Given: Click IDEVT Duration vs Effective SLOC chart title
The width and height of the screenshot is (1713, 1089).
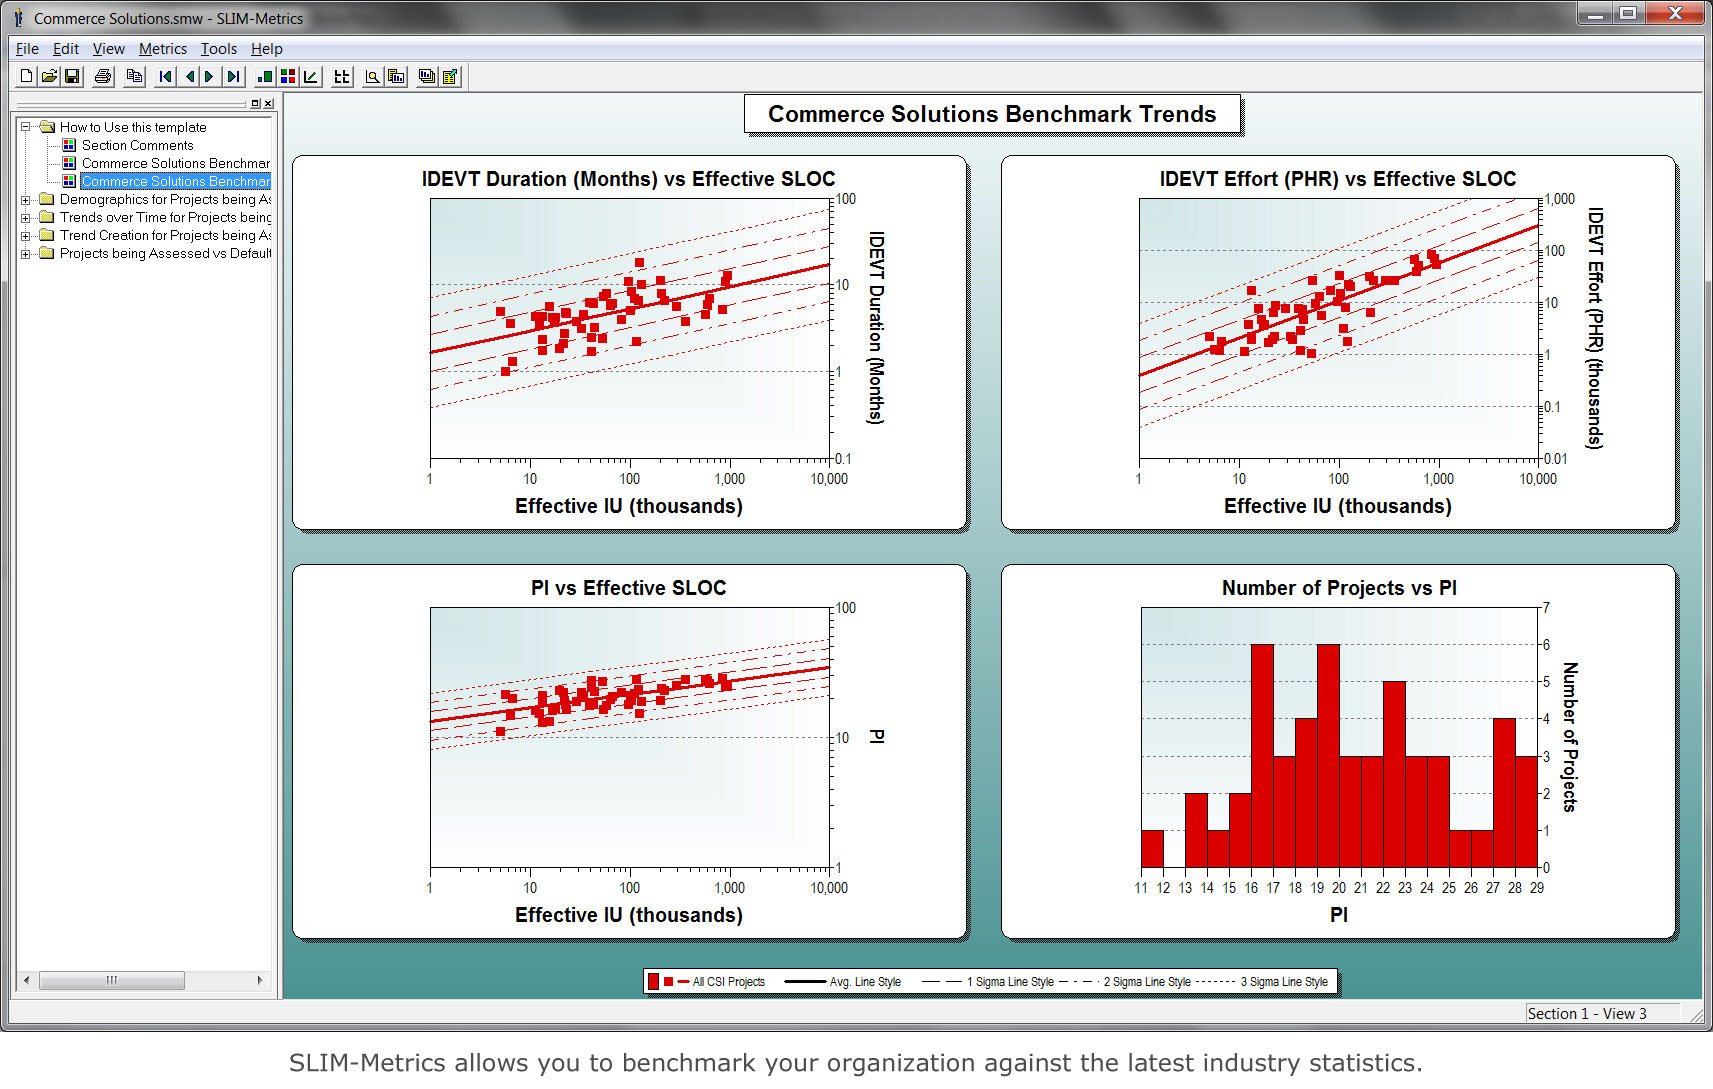Looking at the screenshot, I should pyautogui.click(x=628, y=179).
